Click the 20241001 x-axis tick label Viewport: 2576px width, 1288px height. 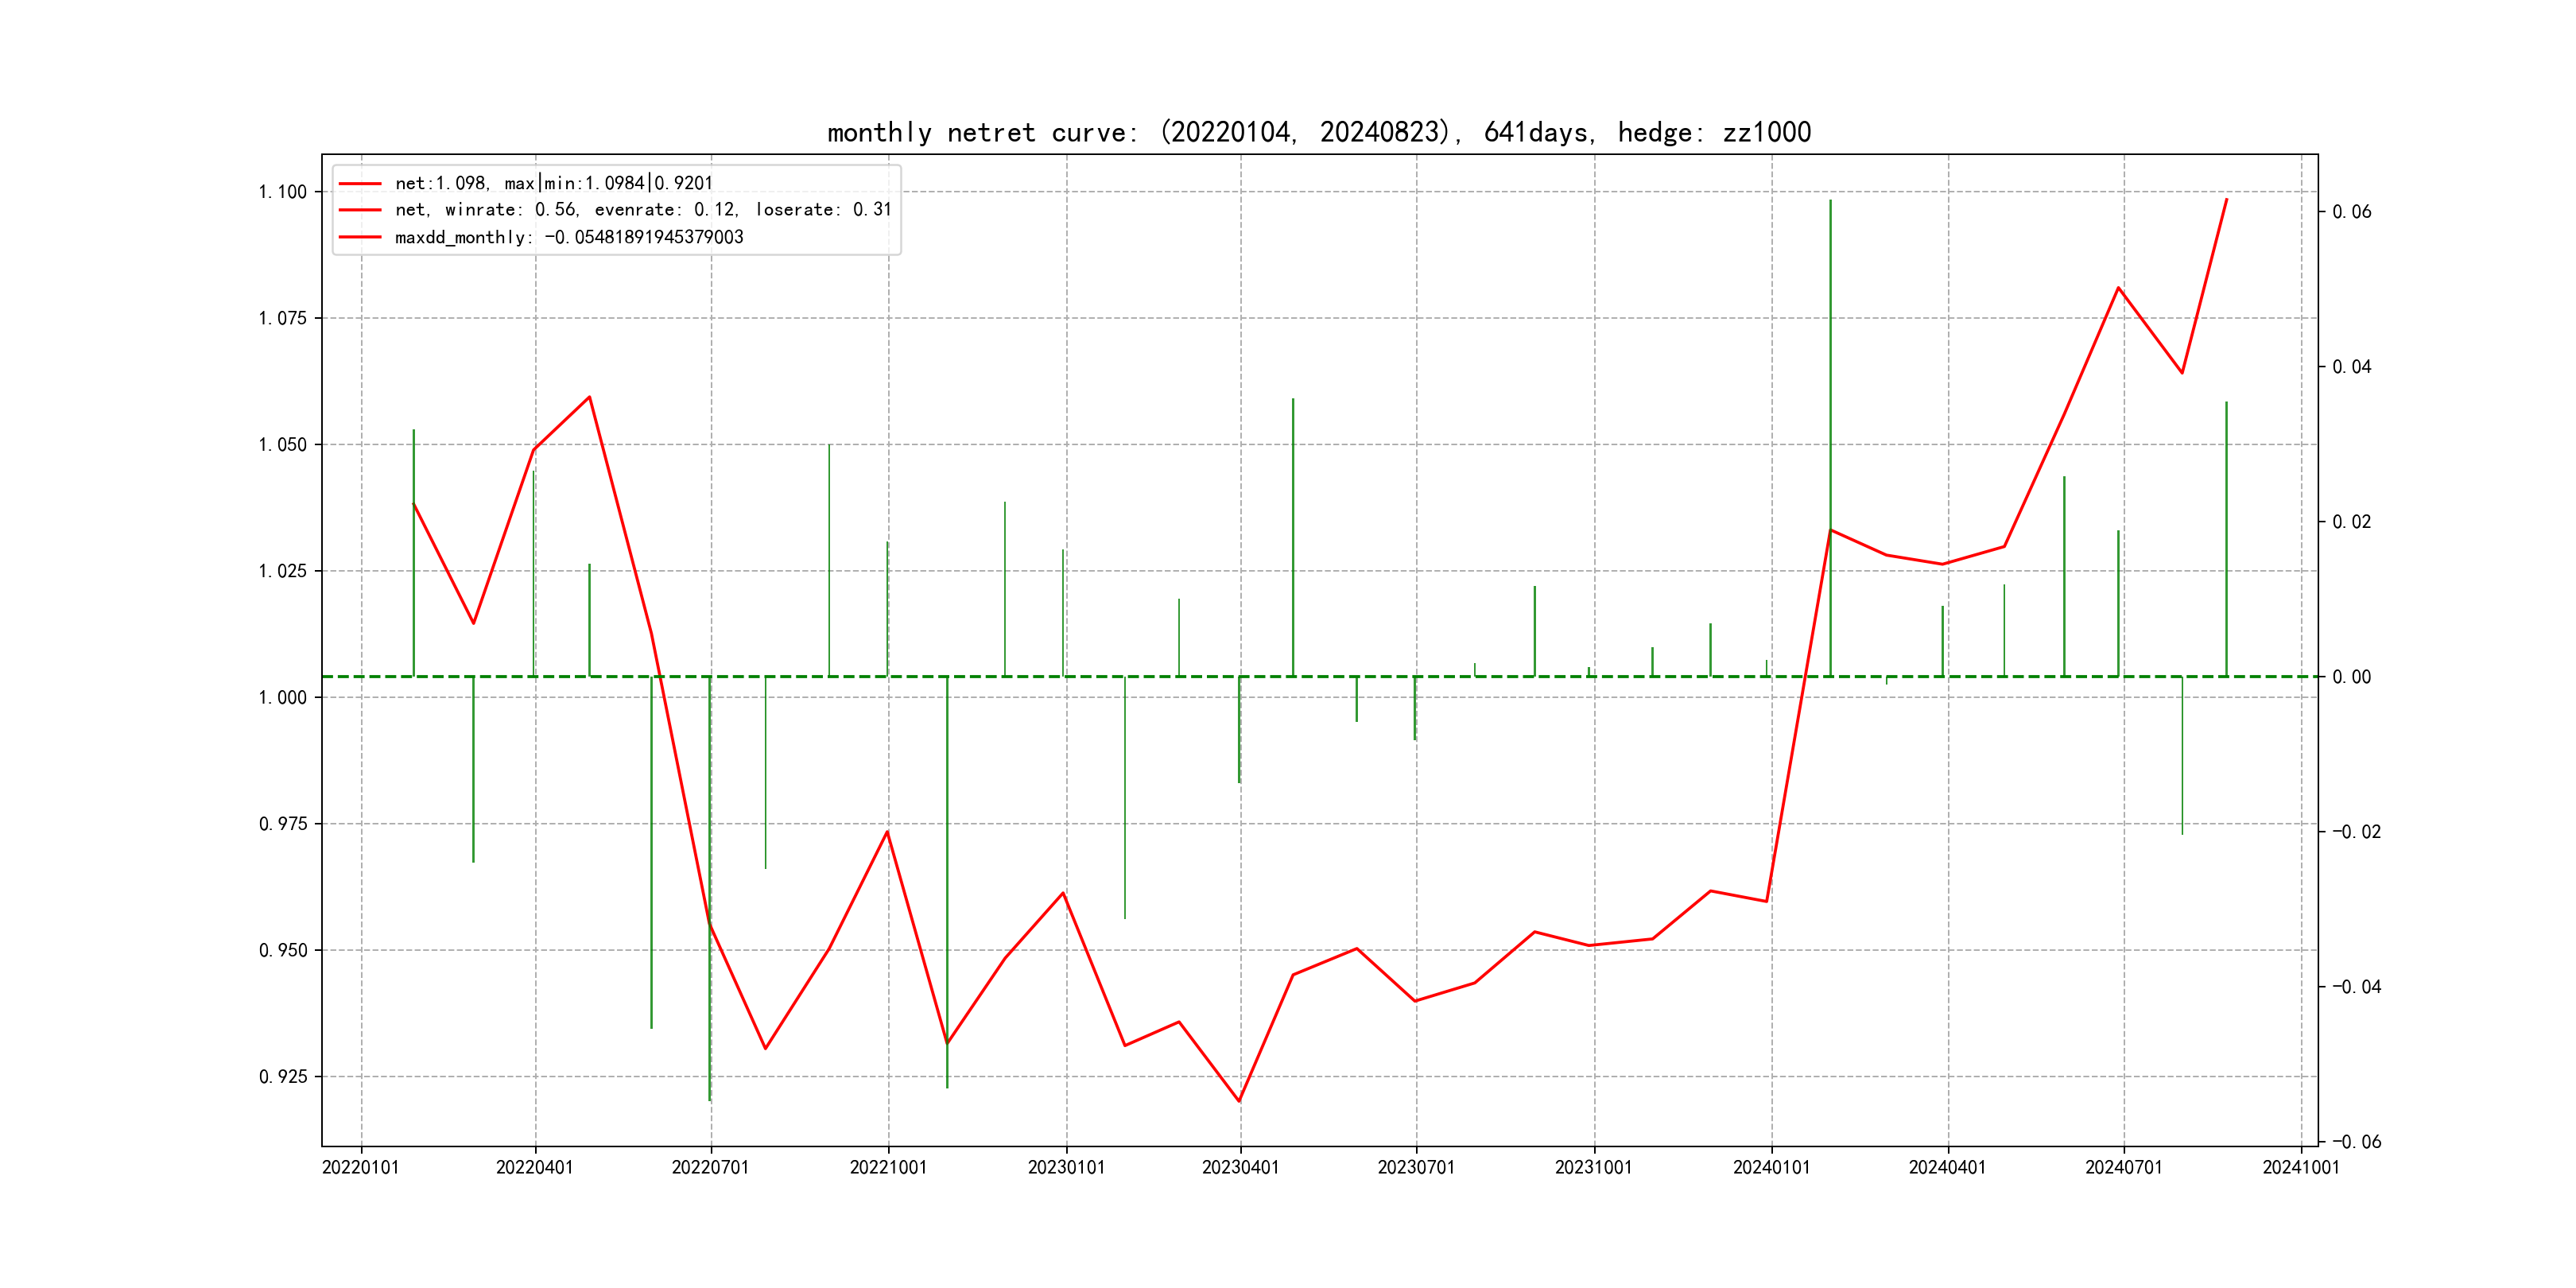coord(2300,1167)
